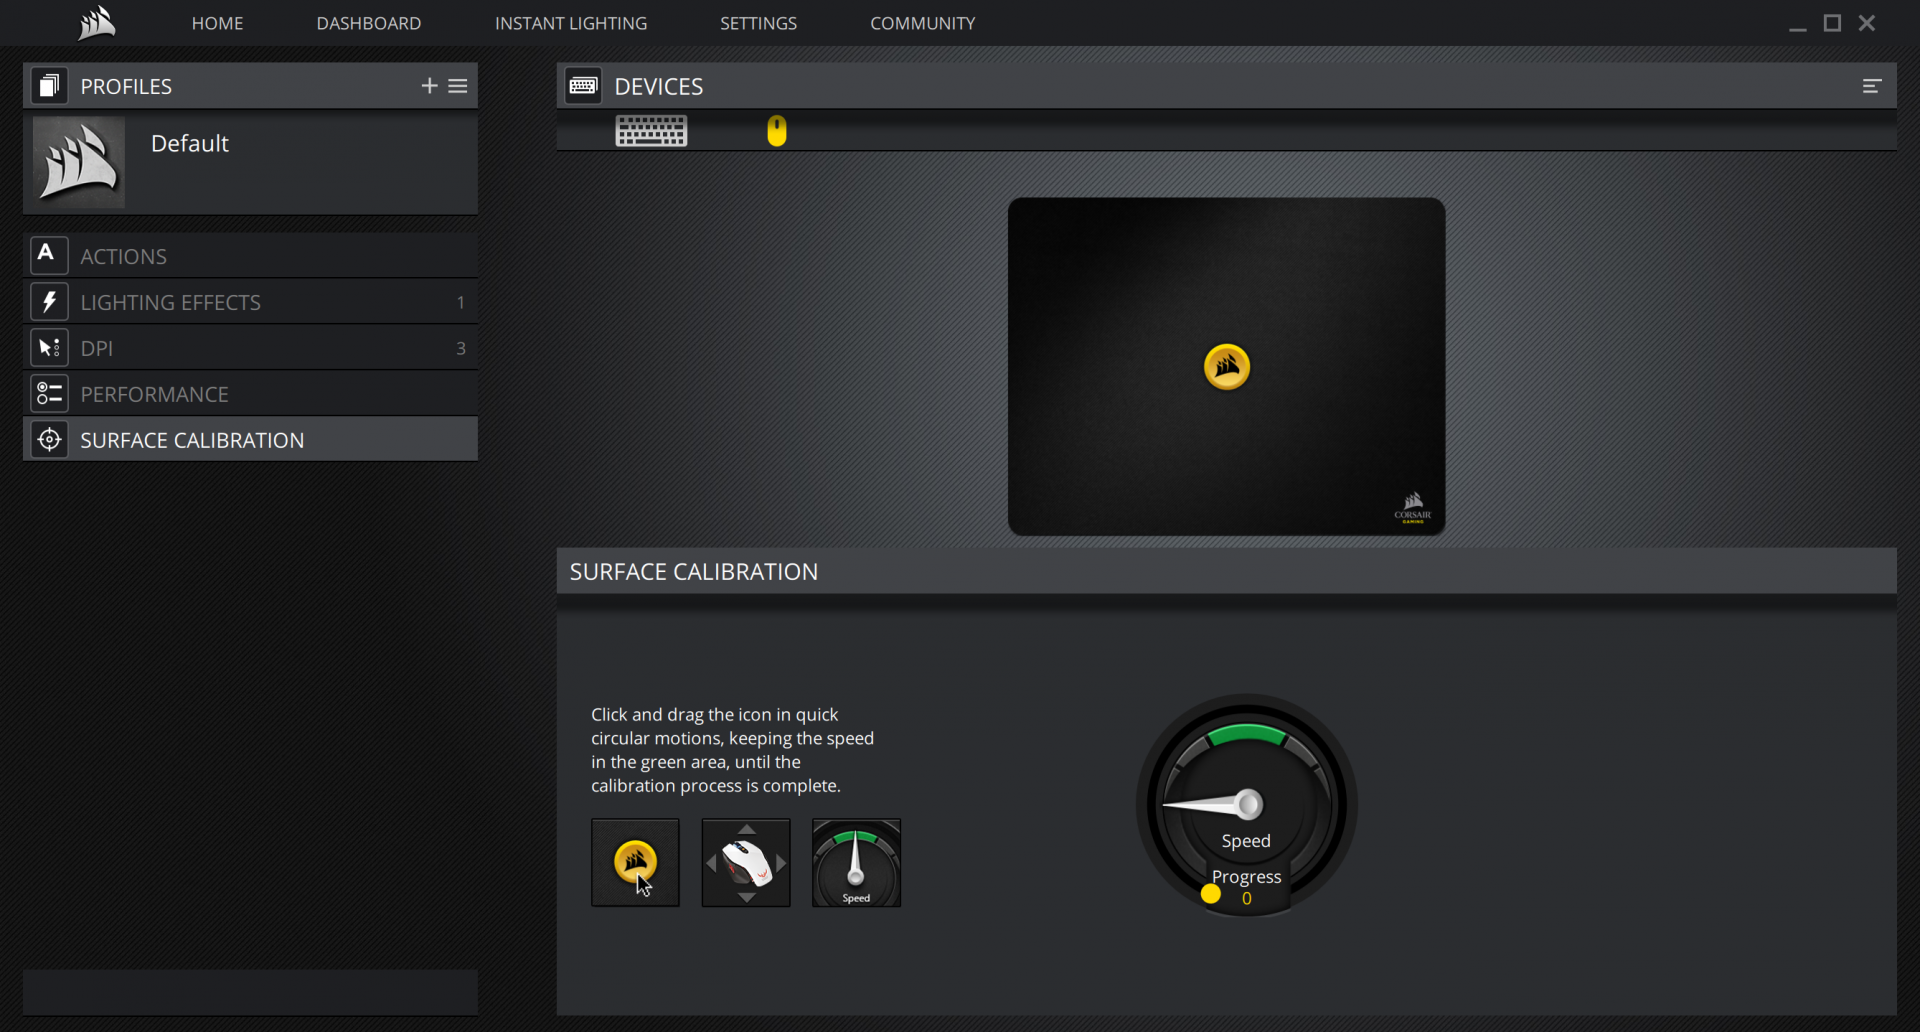Open the ACTIONS section
Viewport: 1920px width, 1032px height.
coord(250,256)
